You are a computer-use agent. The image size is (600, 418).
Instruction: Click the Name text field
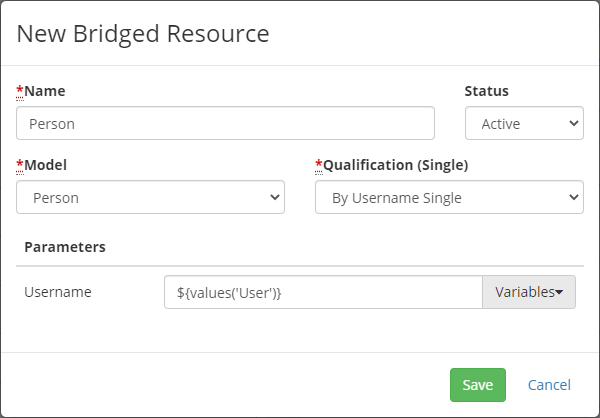(x=225, y=124)
